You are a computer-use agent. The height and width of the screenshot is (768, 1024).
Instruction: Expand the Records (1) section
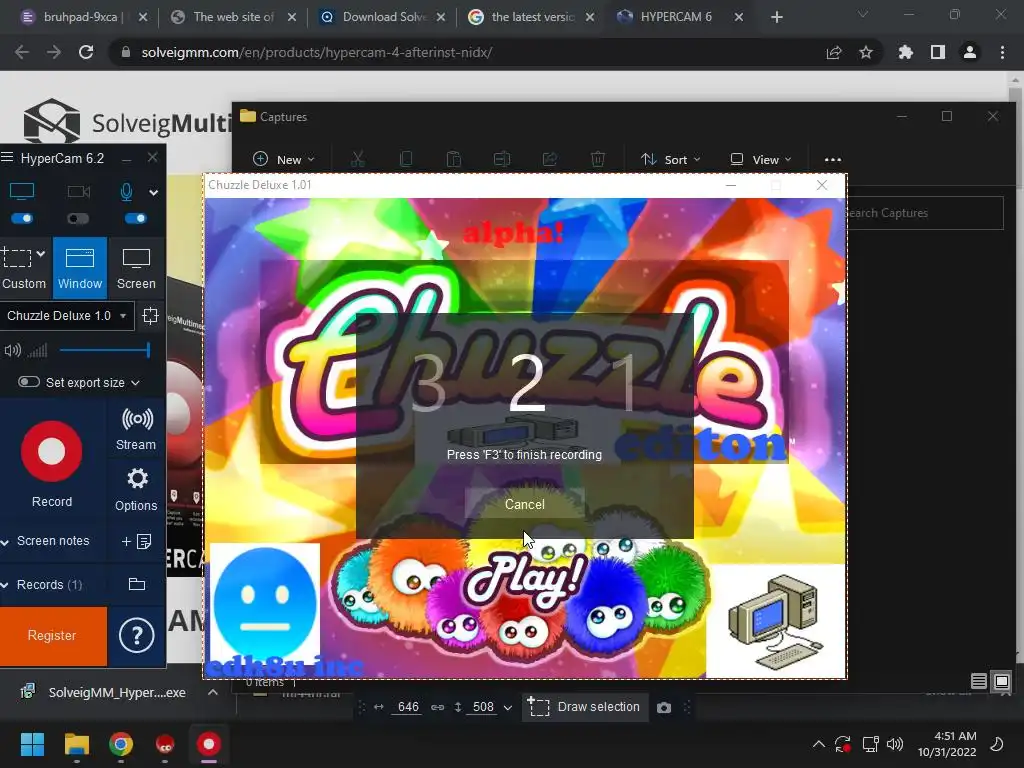pyautogui.click(x=42, y=584)
